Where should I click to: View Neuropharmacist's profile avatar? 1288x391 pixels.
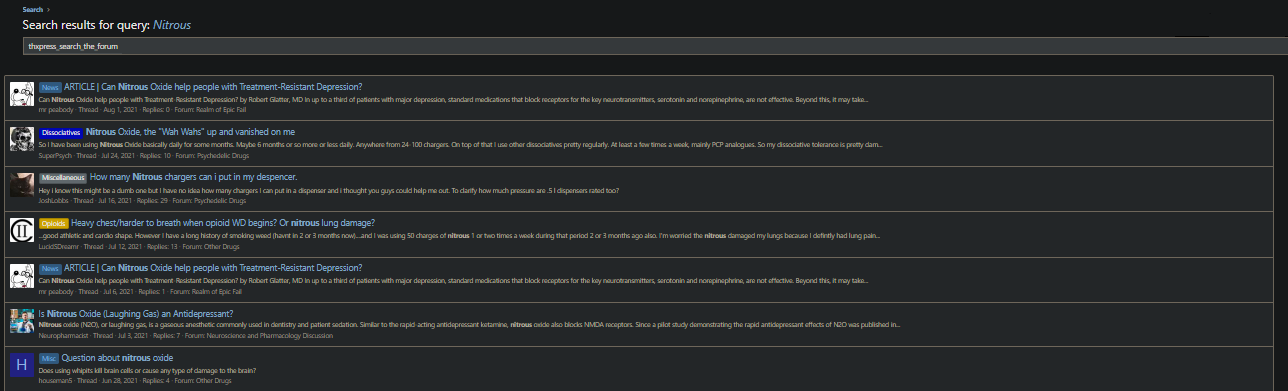[x=22, y=321]
